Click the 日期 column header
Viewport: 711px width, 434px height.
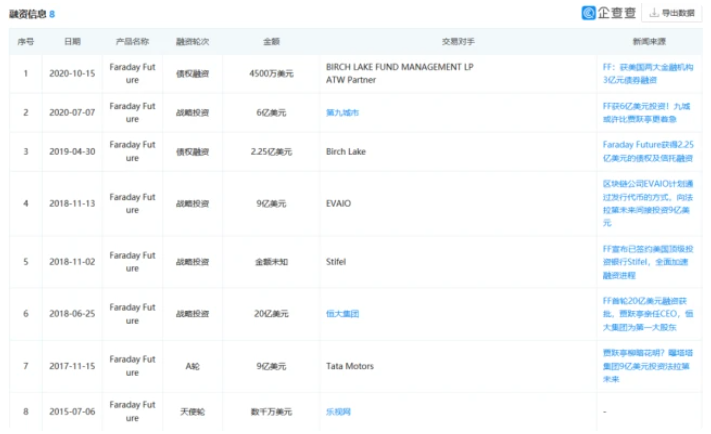click(x=73, y=43)
